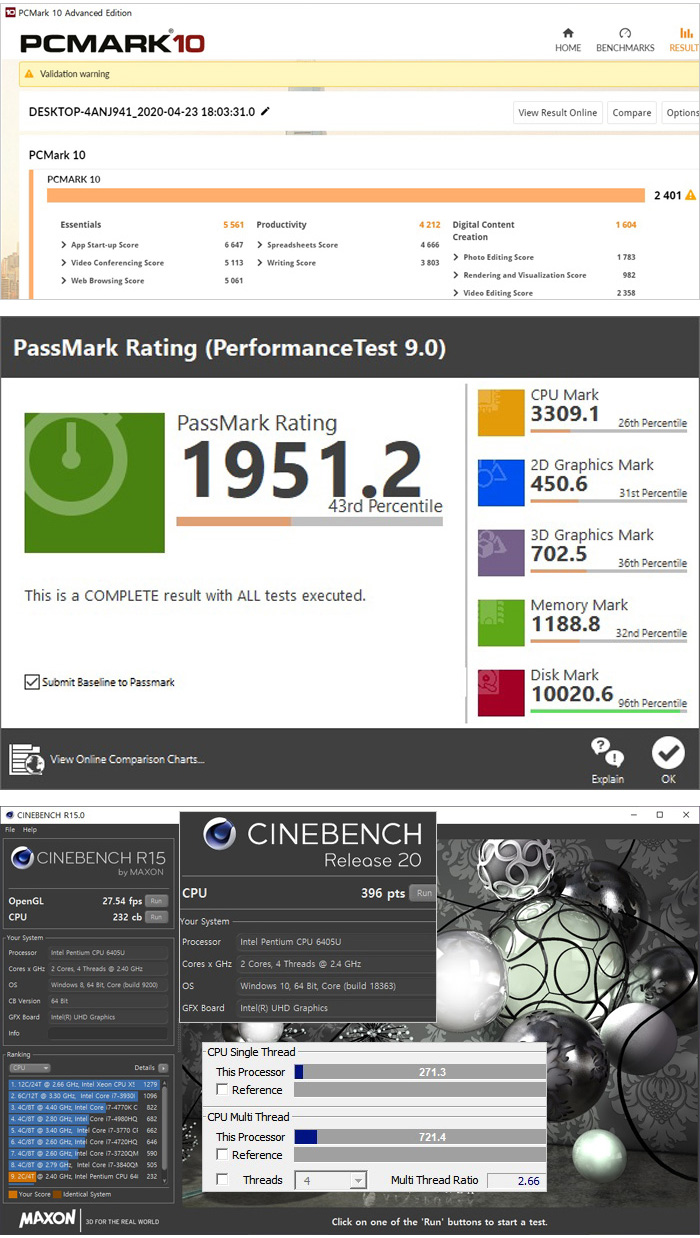Toggle Submit Baseline to Passmark checkbox

click(x=32, y=682)
